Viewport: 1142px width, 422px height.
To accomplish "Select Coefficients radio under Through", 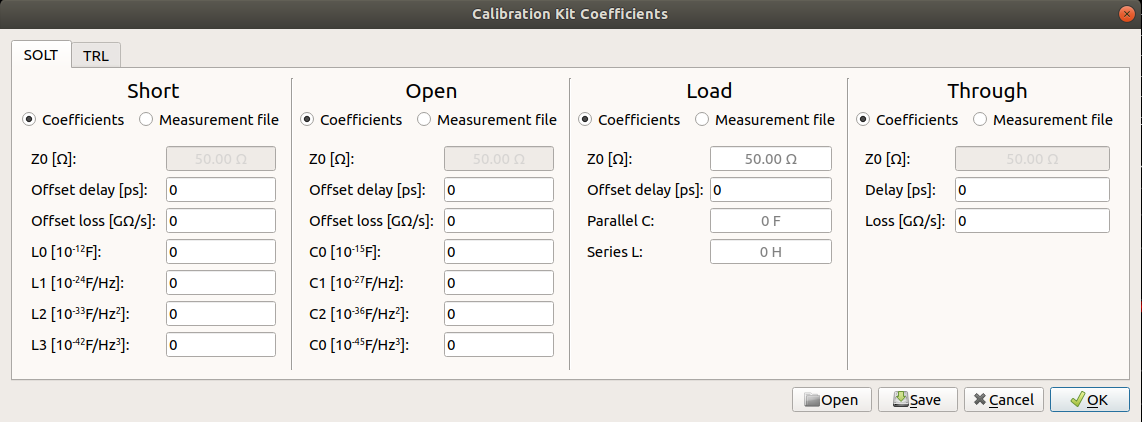I will pyautogui.click(x=864, y=120).
